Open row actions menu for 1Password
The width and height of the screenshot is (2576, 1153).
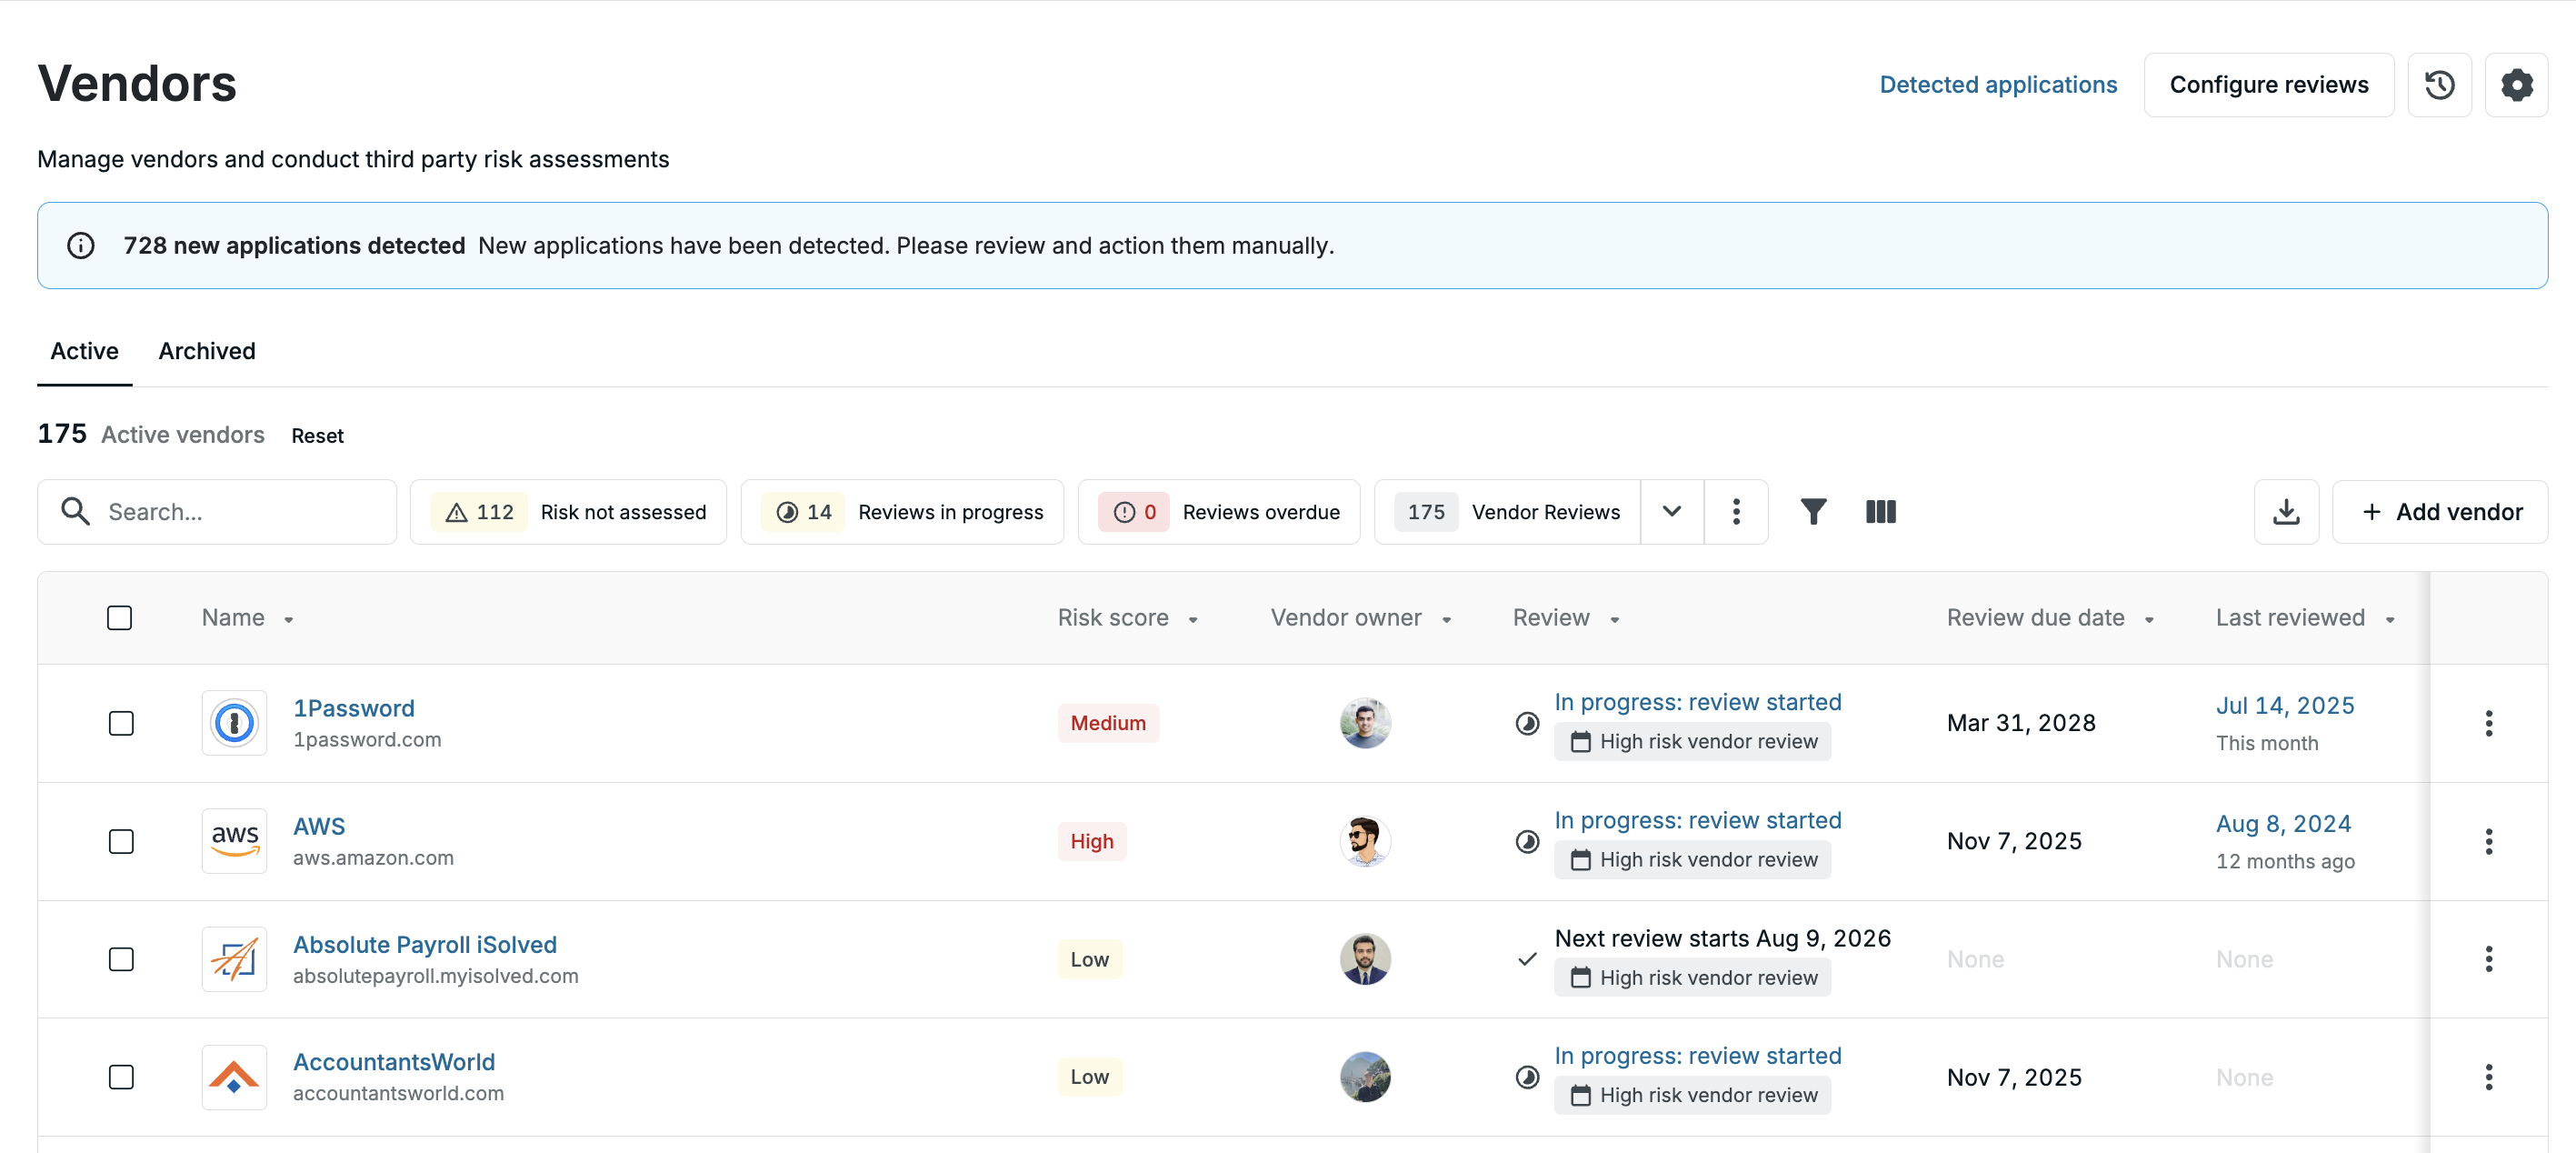pyautogui.click(x=2488, y=723)
